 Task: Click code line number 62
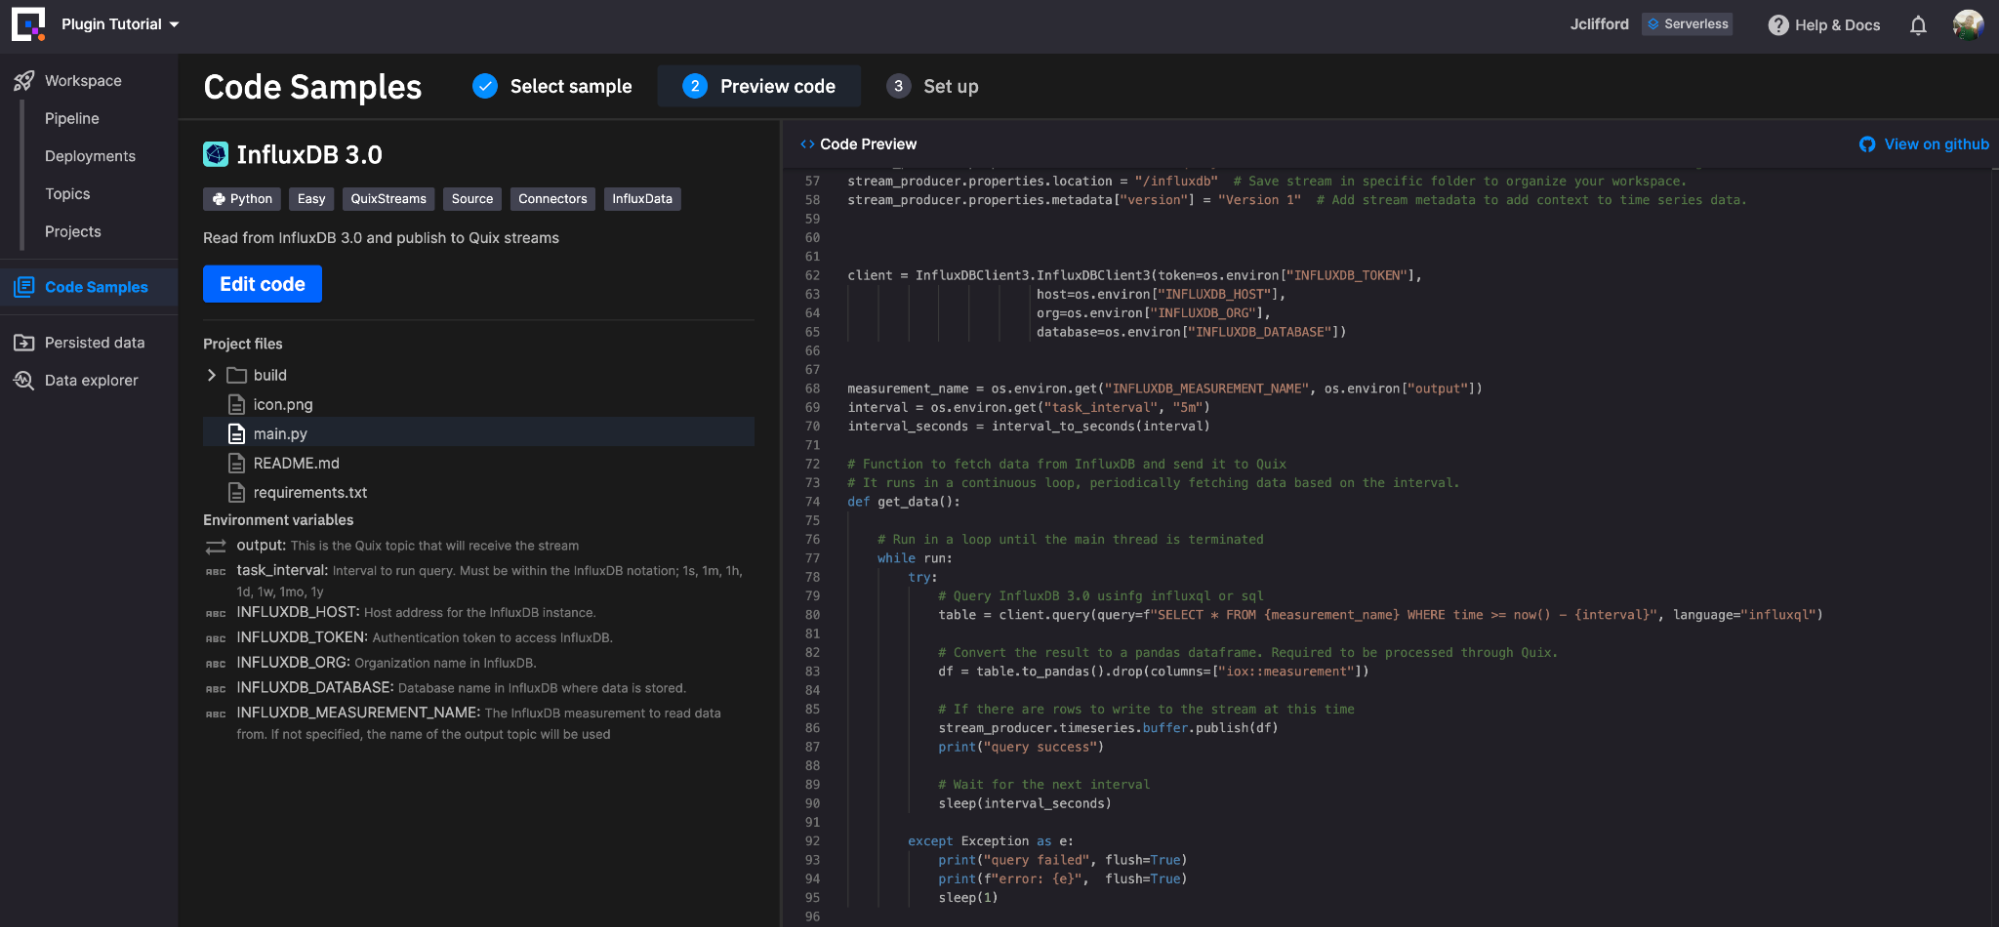[812, 275]
